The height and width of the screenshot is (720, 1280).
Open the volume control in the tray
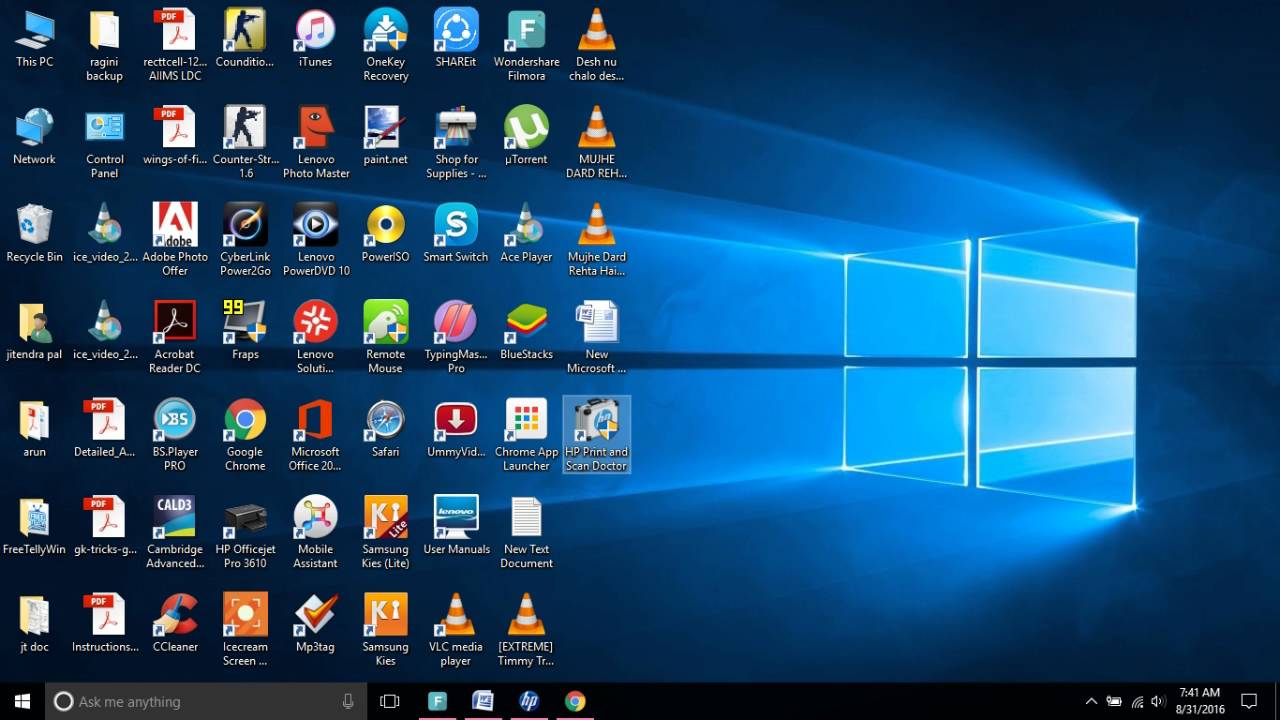coord(1158,701)
